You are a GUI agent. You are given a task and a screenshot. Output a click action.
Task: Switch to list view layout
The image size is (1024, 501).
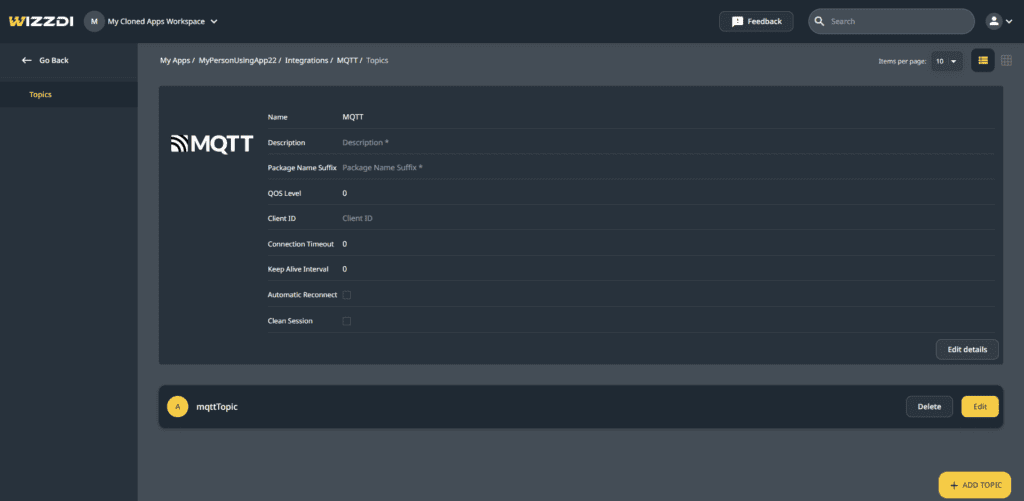click(983, 61)
